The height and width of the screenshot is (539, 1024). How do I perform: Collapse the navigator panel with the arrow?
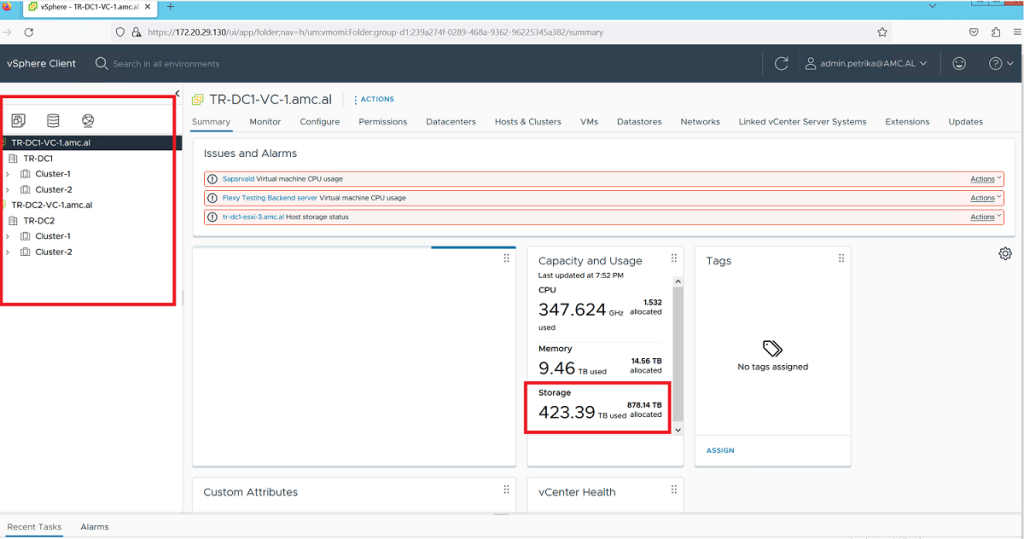[x=177, y=94]
